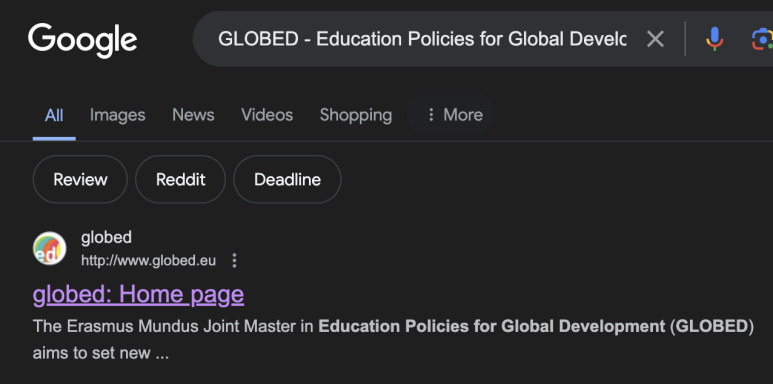
Task: Click the http://www.globed.eu URL text
Action: click(x=148, y=260)
